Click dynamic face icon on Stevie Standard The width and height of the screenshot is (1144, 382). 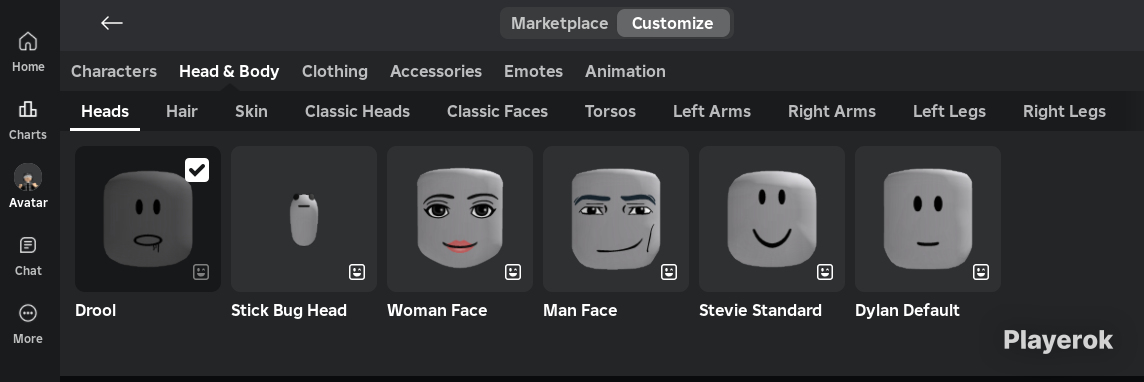(825, 272)
